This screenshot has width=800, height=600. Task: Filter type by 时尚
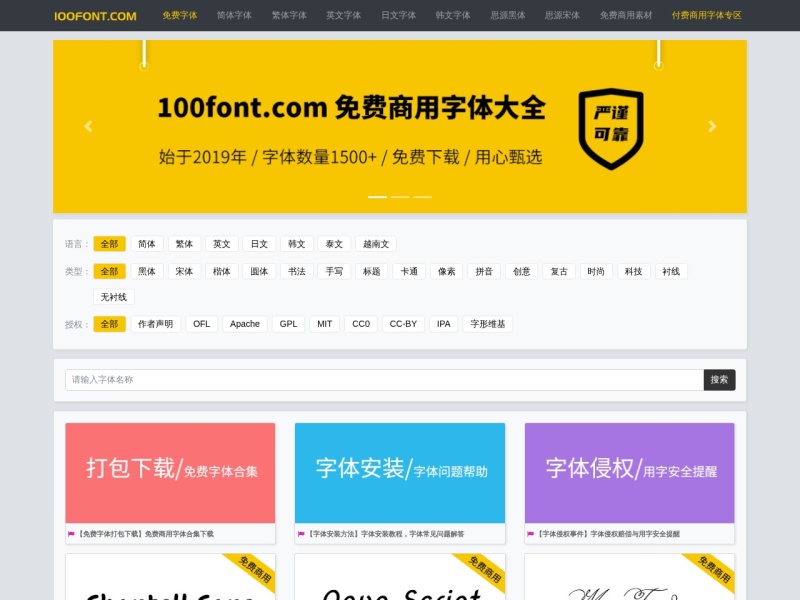[x=596, y=271]
